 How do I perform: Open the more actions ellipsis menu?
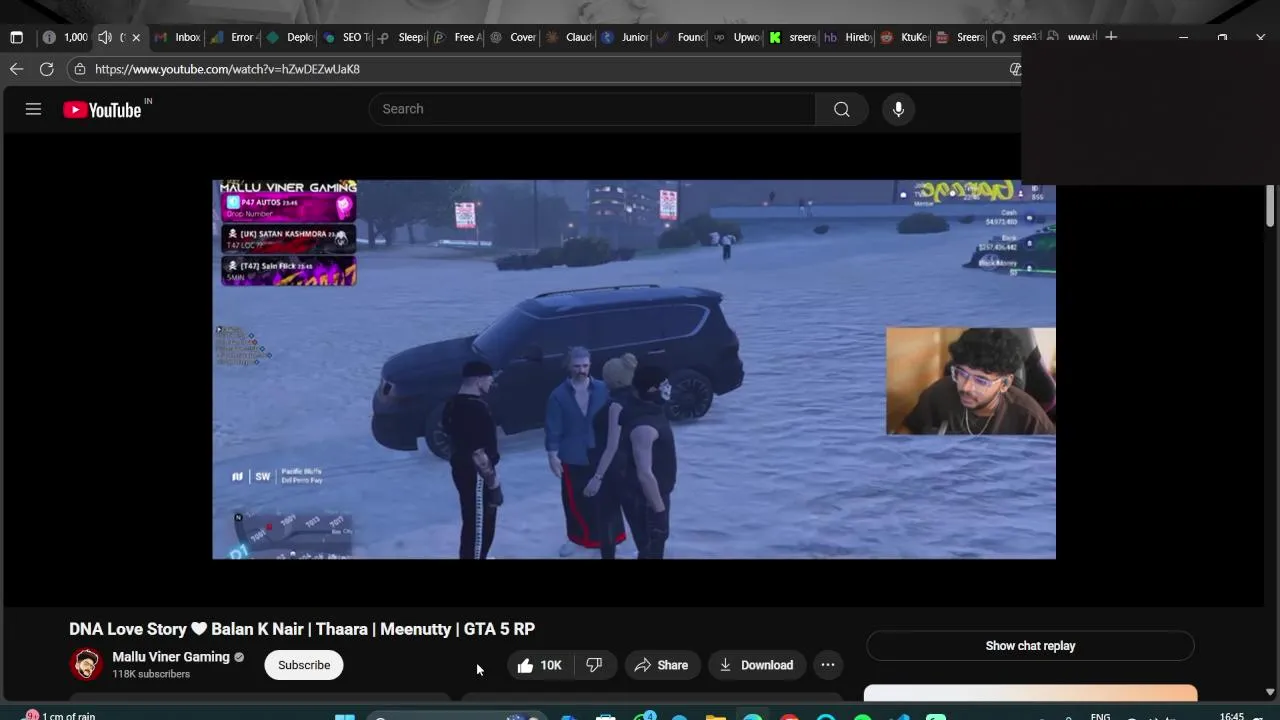[x=828, y=665]
